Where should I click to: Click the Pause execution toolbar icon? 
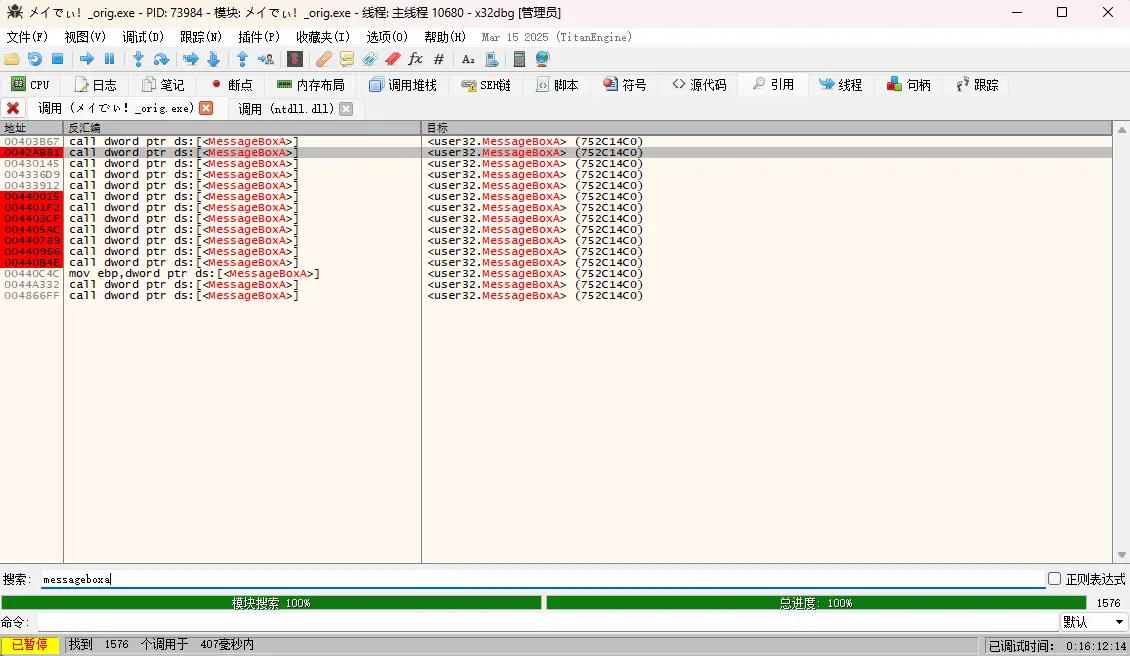(110, 59)
